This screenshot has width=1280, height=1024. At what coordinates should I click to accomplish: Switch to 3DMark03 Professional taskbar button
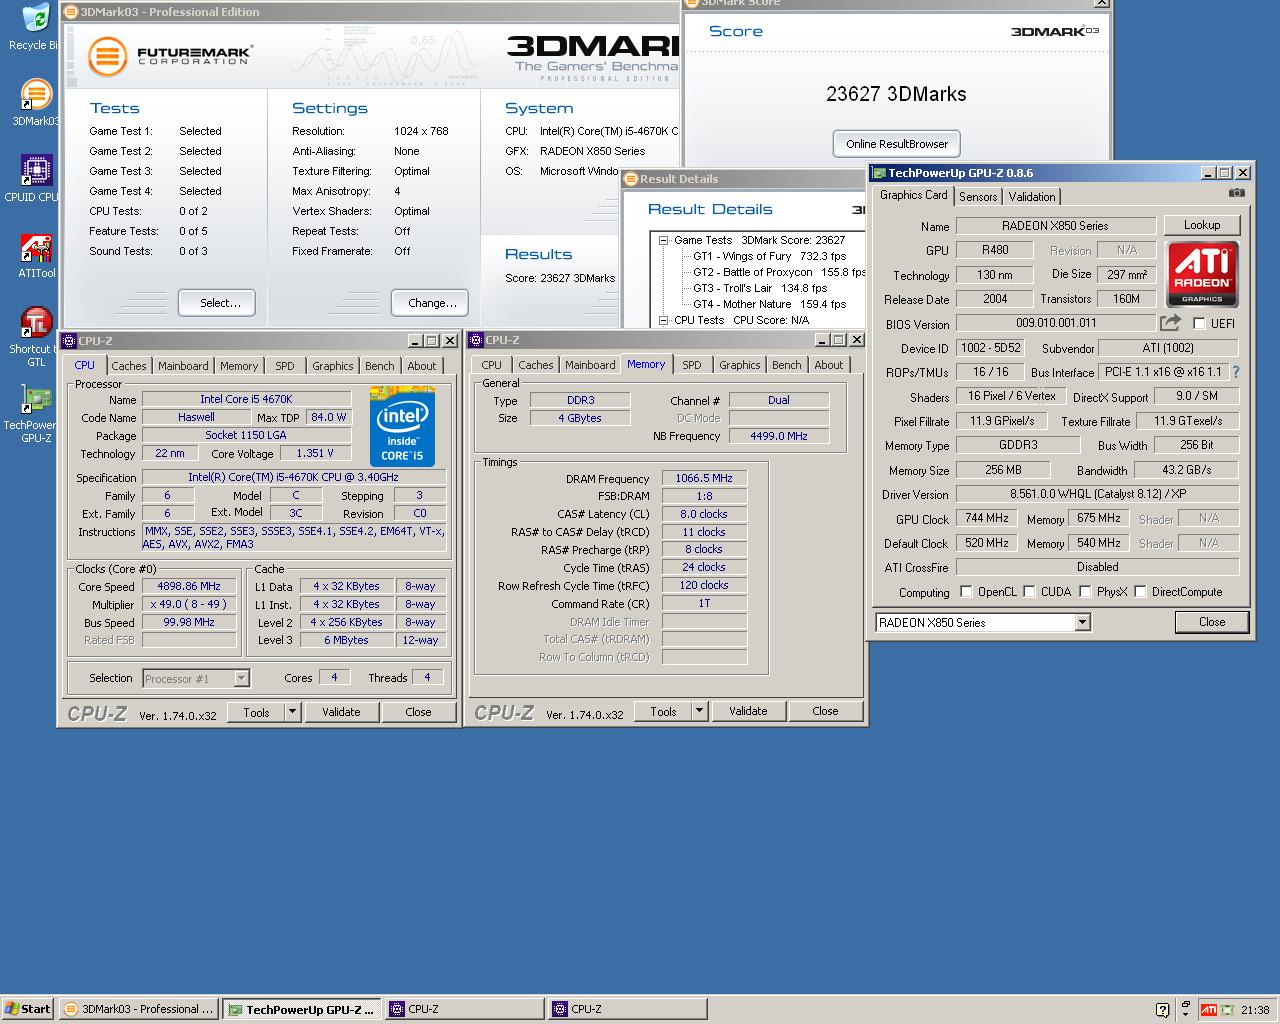coord(138,1009)
